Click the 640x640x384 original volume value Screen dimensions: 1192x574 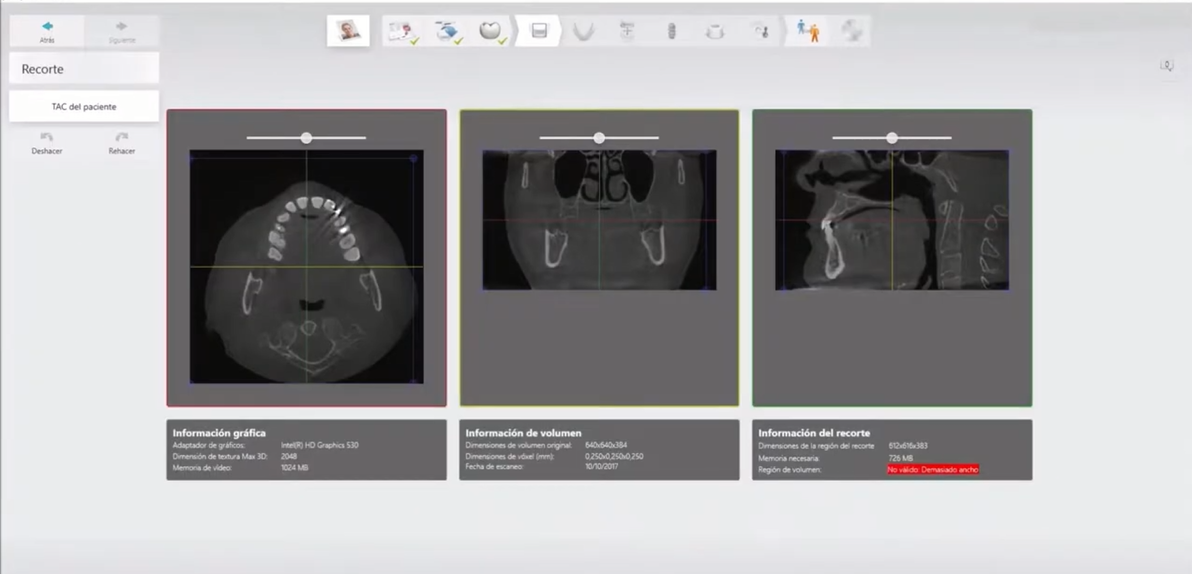tap(606, 445)
